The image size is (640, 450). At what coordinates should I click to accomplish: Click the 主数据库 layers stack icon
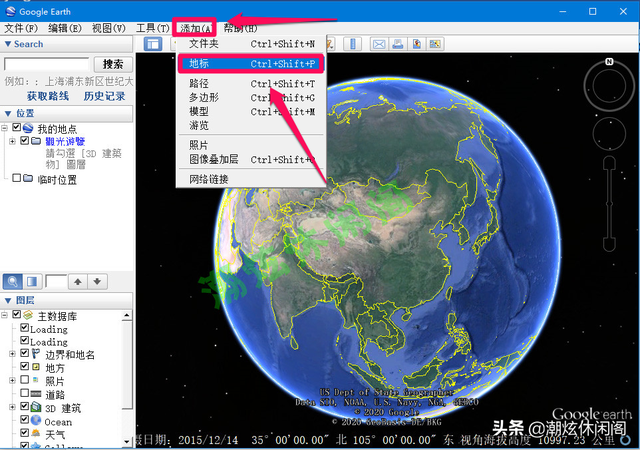tap(28, 315)
